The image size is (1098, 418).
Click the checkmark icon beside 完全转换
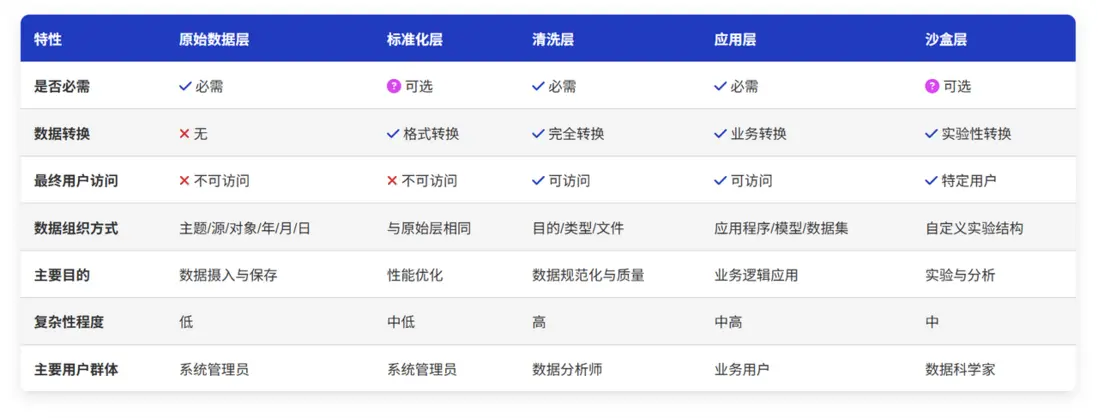pyautogui.click(x=539, y=133)
